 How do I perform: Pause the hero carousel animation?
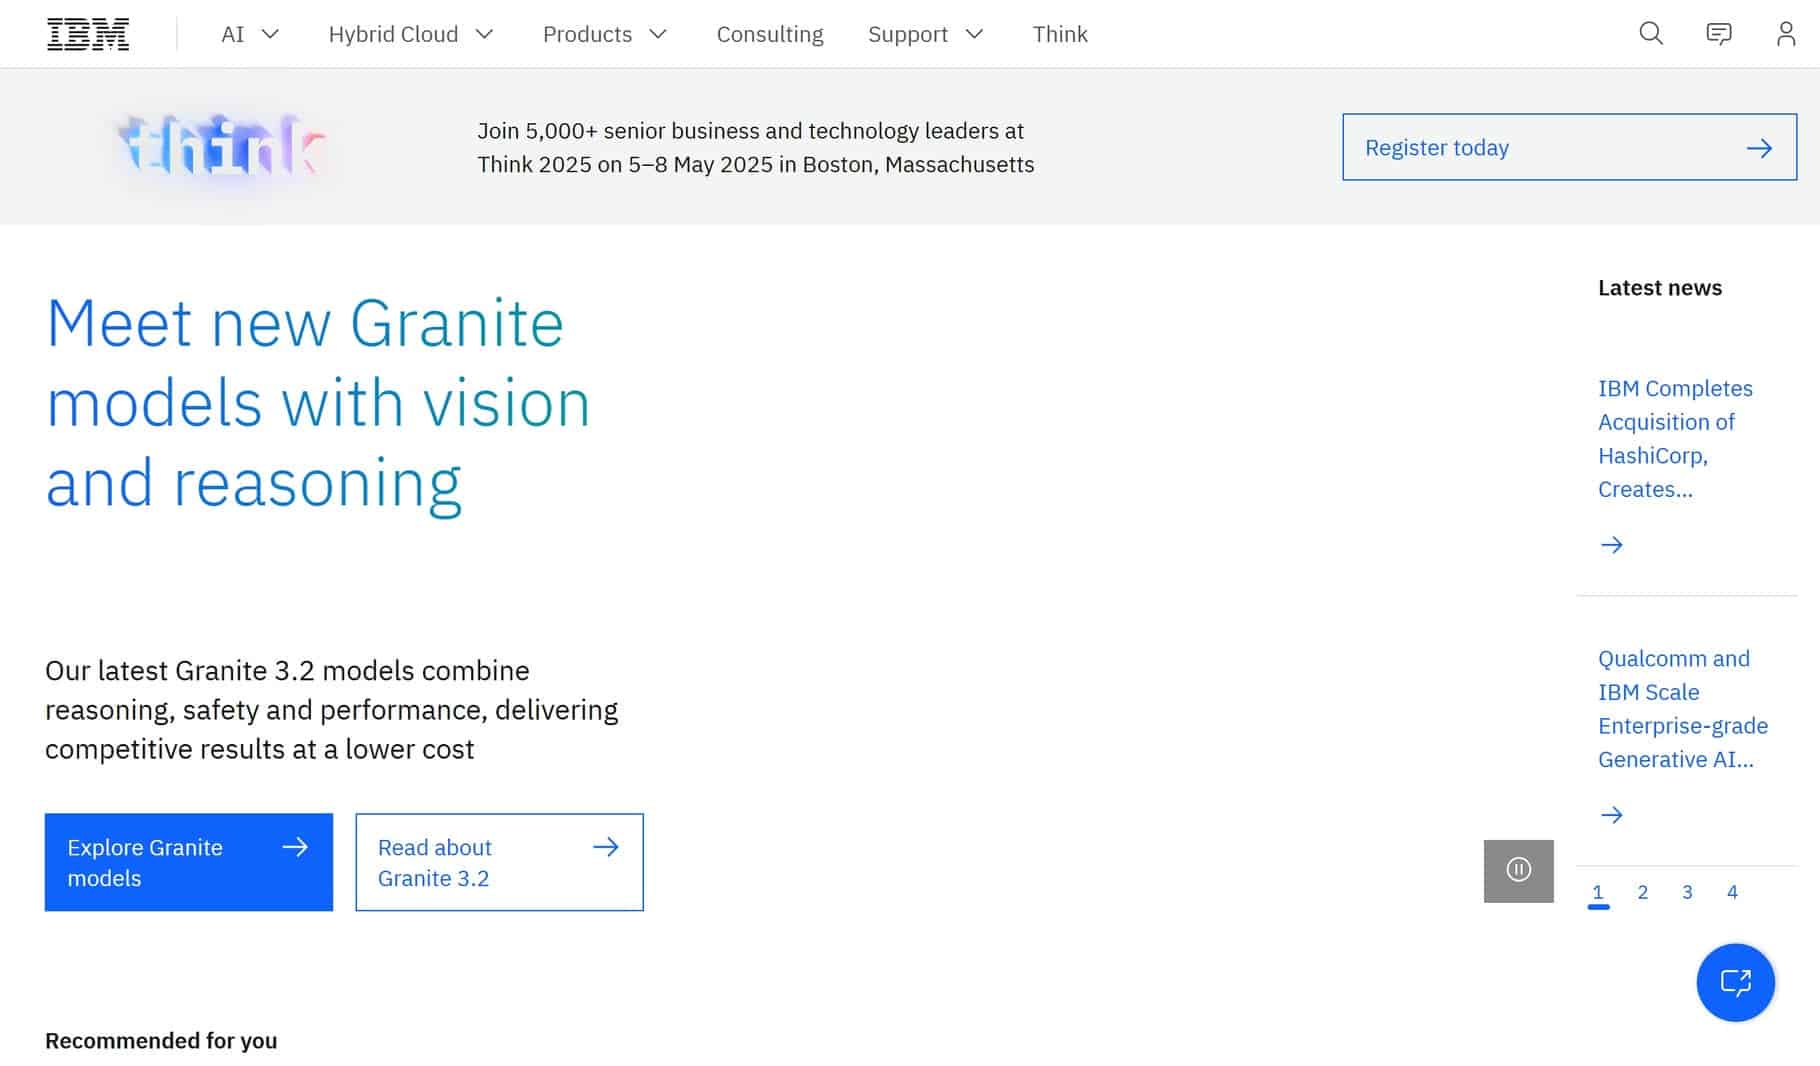coord(1518,870)
